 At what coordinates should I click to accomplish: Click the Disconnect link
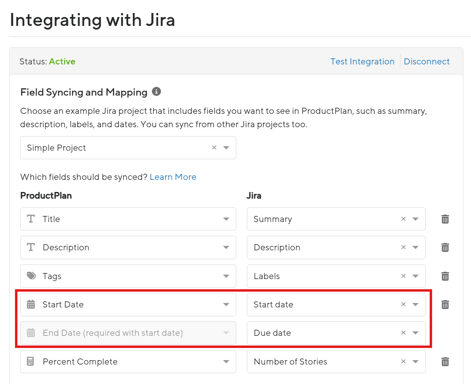(x=427, y=62)
